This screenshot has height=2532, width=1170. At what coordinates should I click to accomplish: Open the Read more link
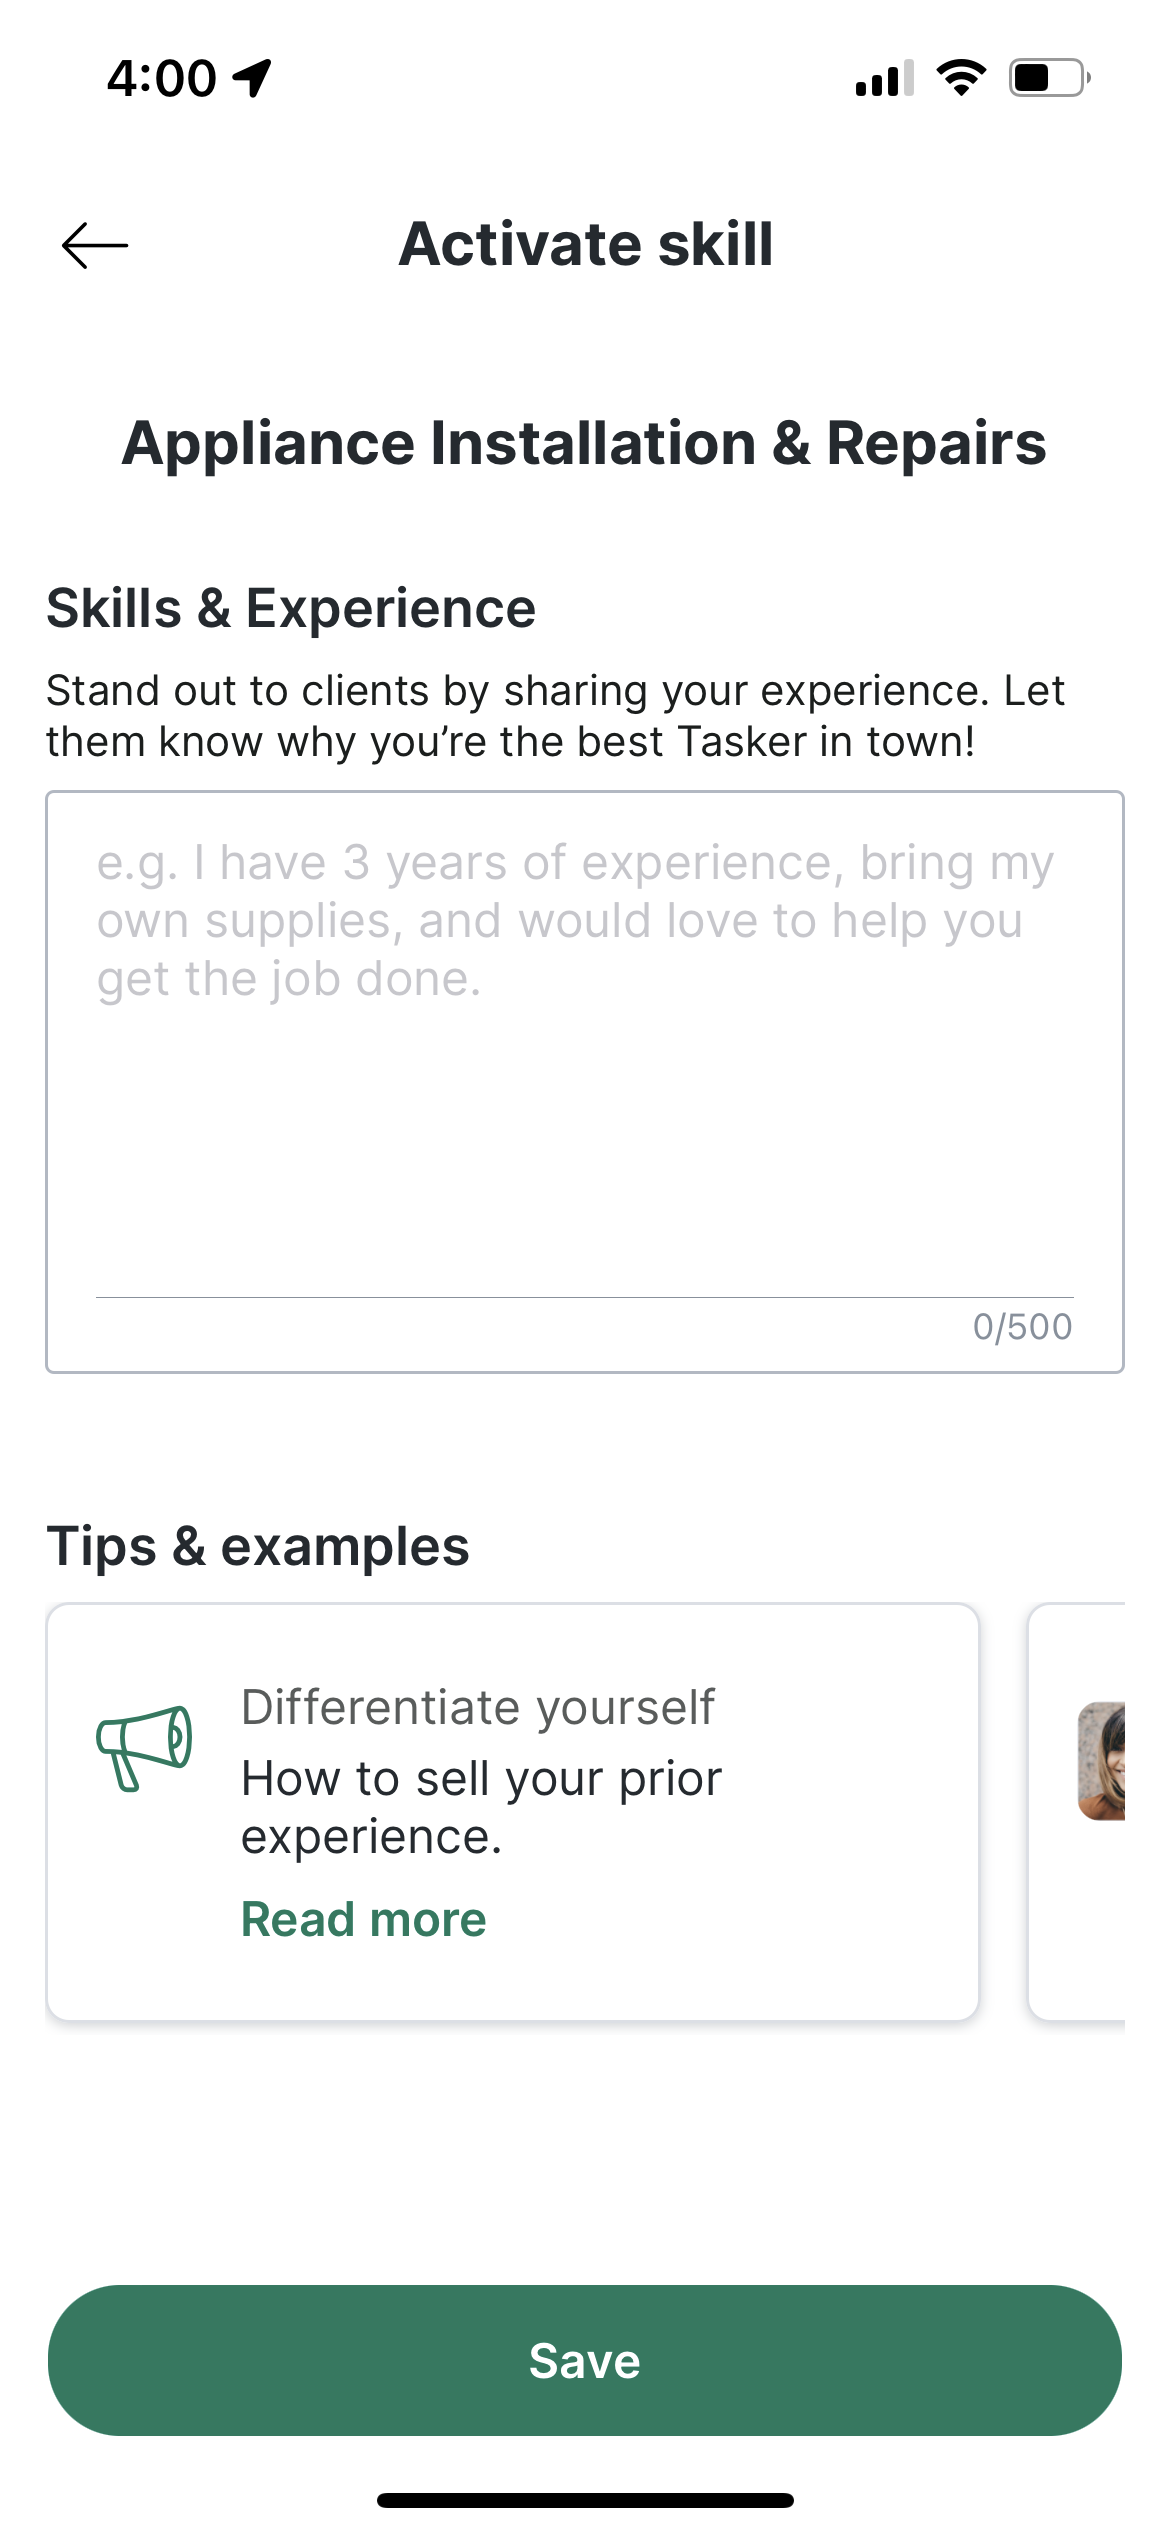coord(364,1919)
